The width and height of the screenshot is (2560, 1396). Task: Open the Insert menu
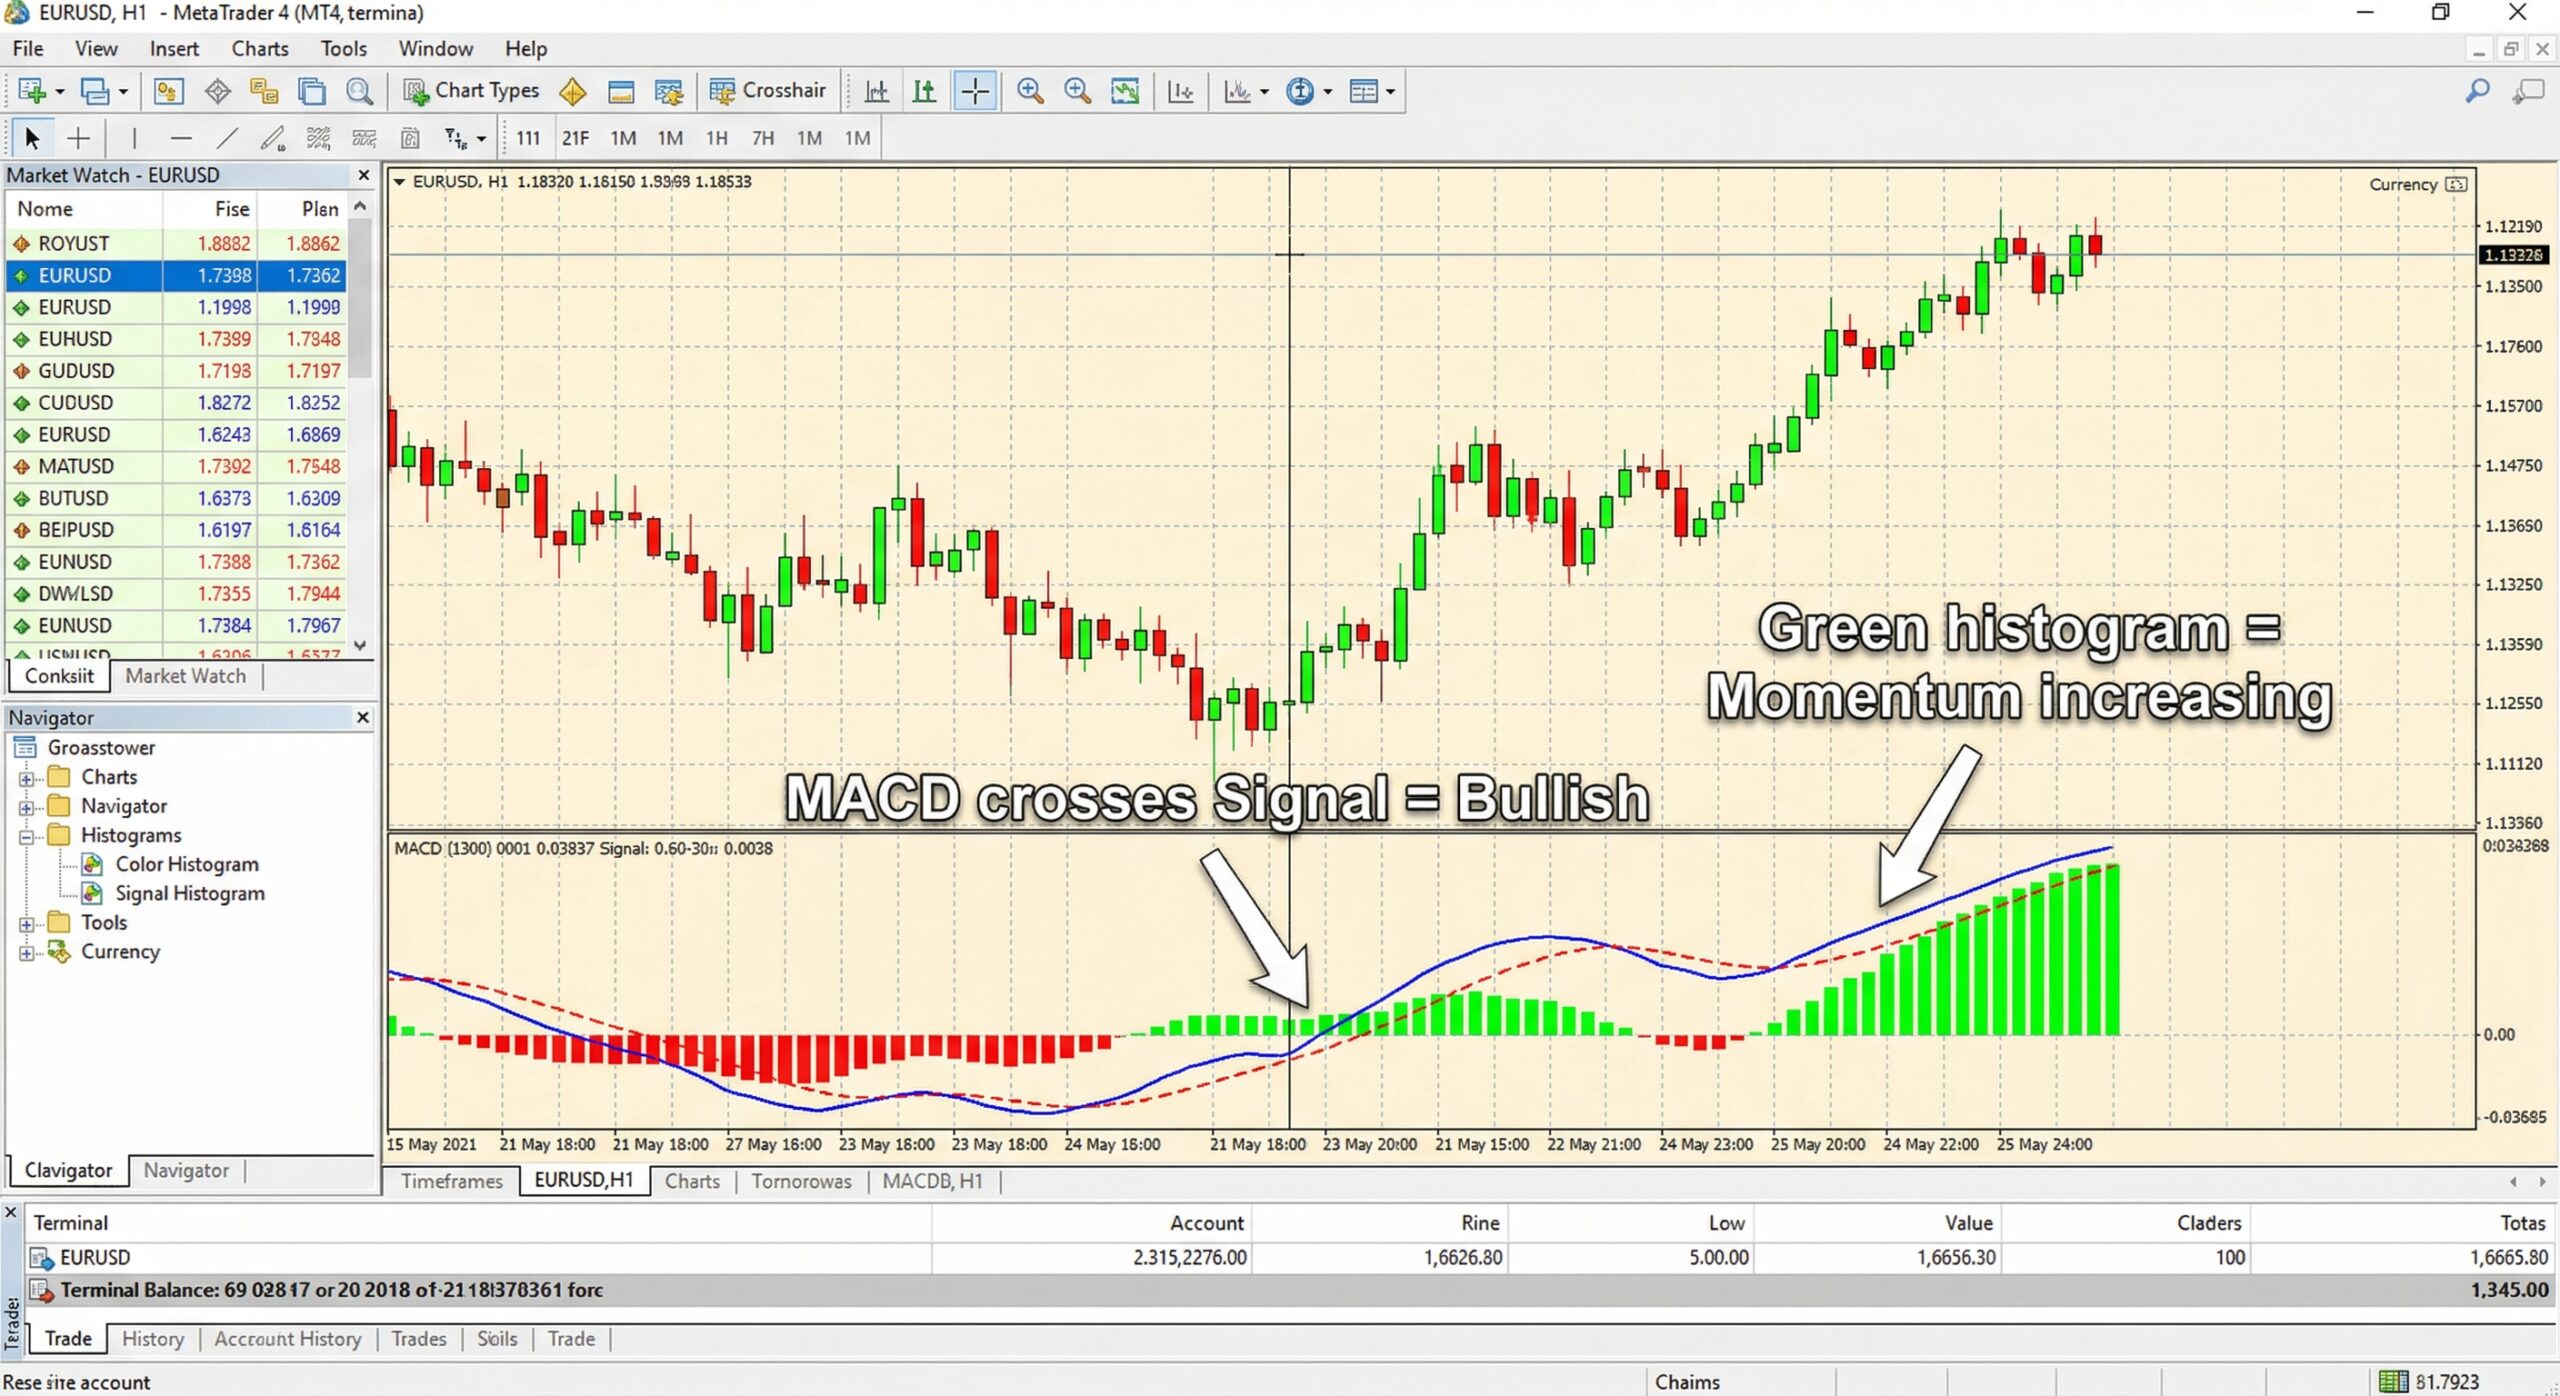pyautogui.click(x=173, y=47)
